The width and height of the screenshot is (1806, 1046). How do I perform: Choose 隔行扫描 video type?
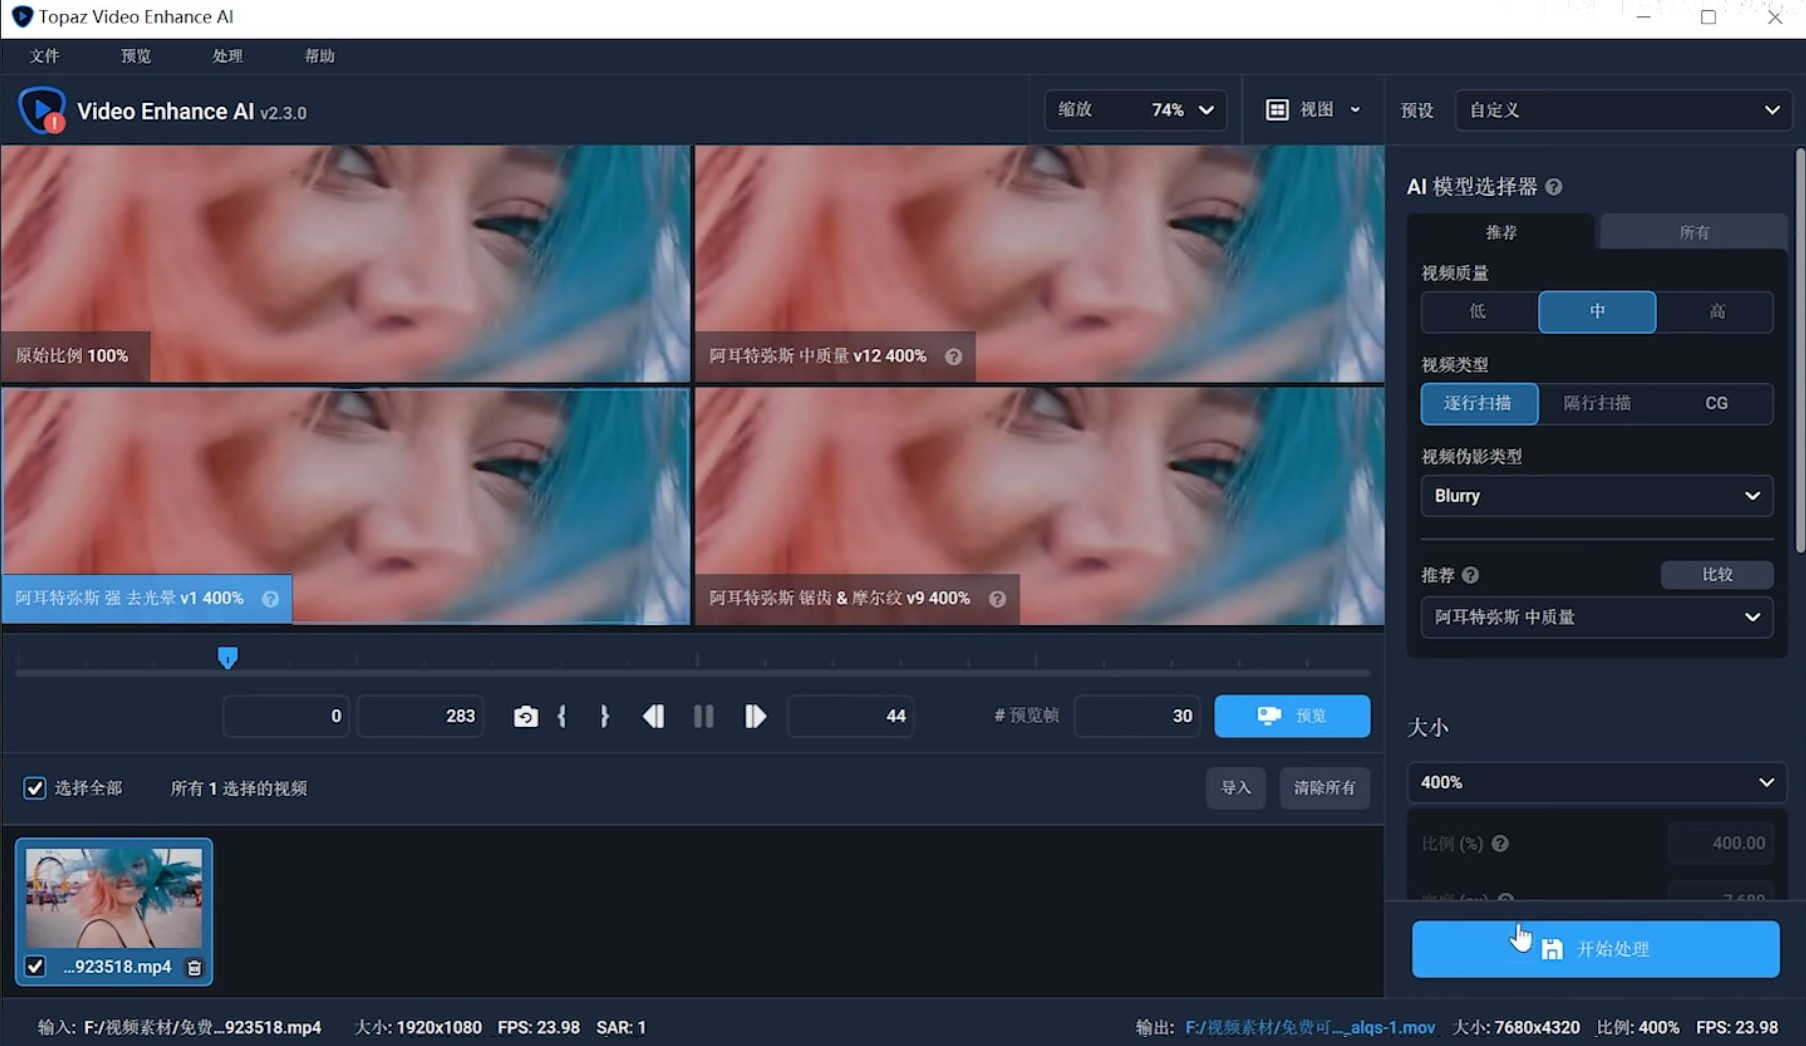1597,403
